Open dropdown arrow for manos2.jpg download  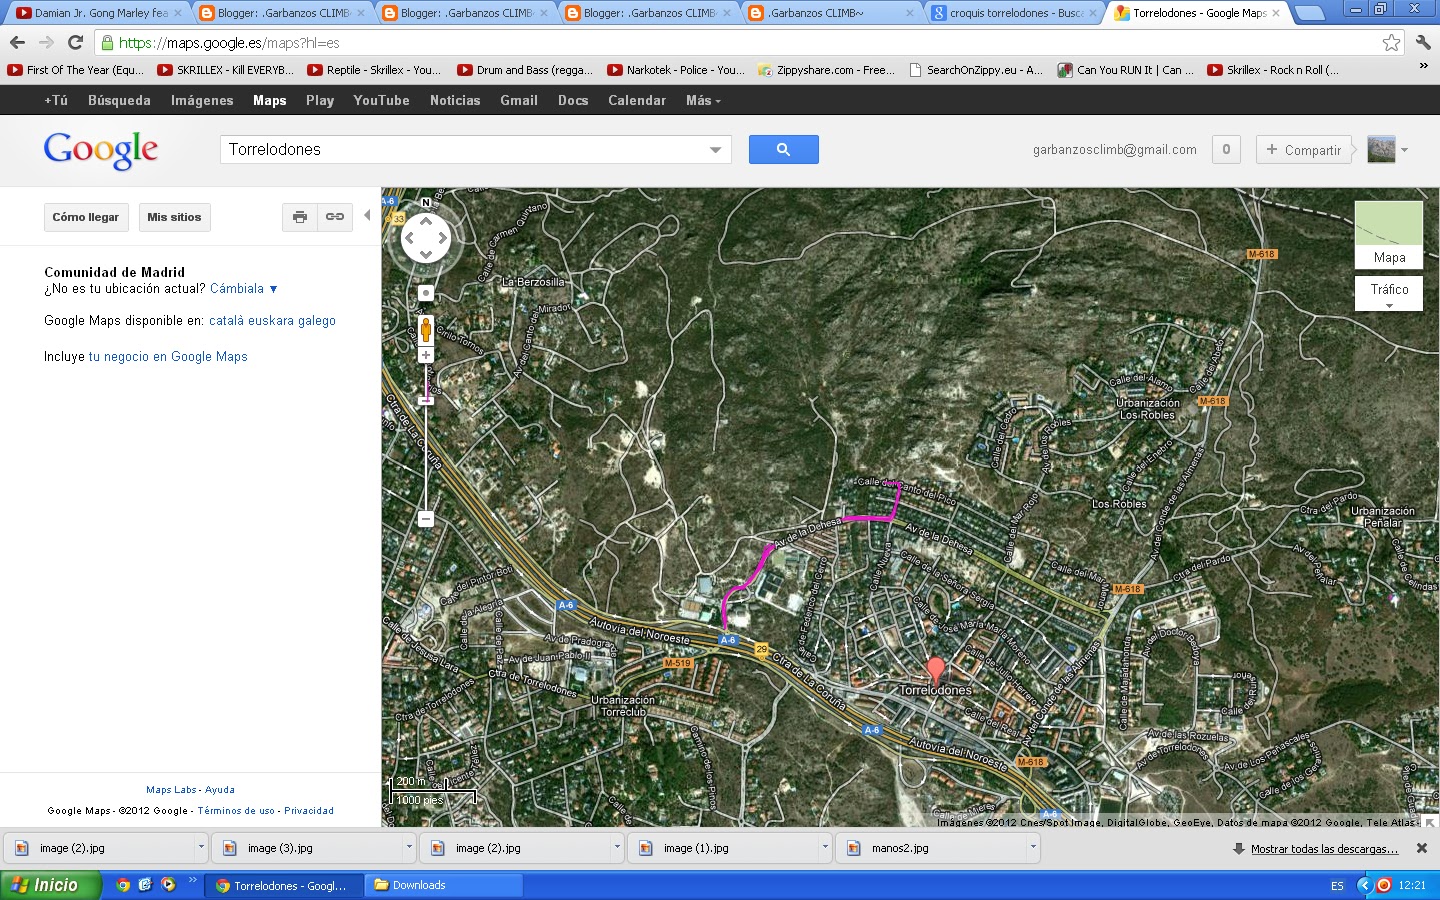(x=1032, y=847)
